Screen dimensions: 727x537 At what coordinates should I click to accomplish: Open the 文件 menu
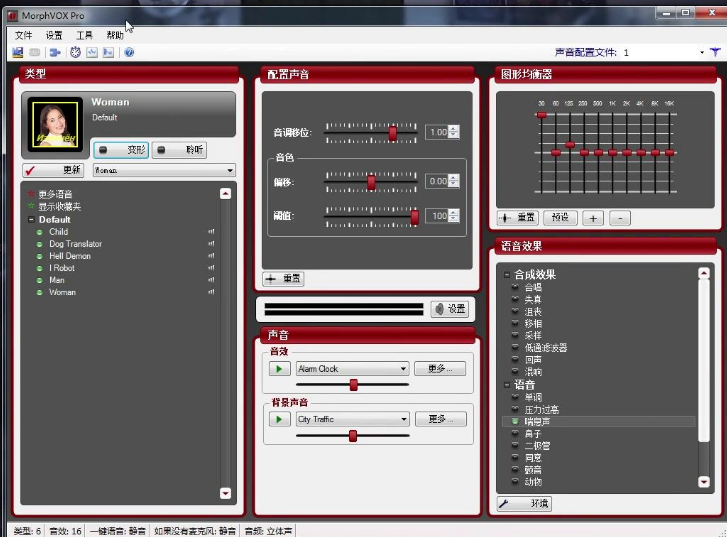pos(24,35)
